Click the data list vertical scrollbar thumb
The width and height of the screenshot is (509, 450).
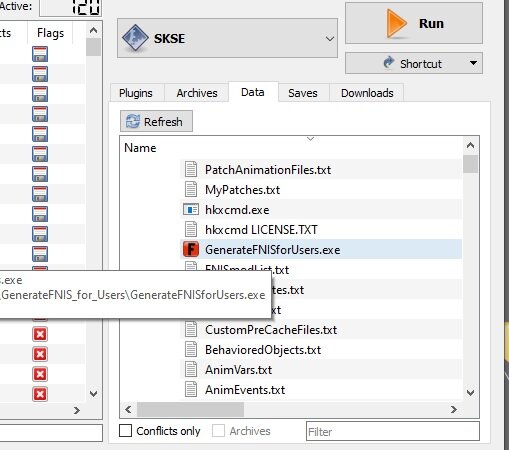click(x=470, y=164)
